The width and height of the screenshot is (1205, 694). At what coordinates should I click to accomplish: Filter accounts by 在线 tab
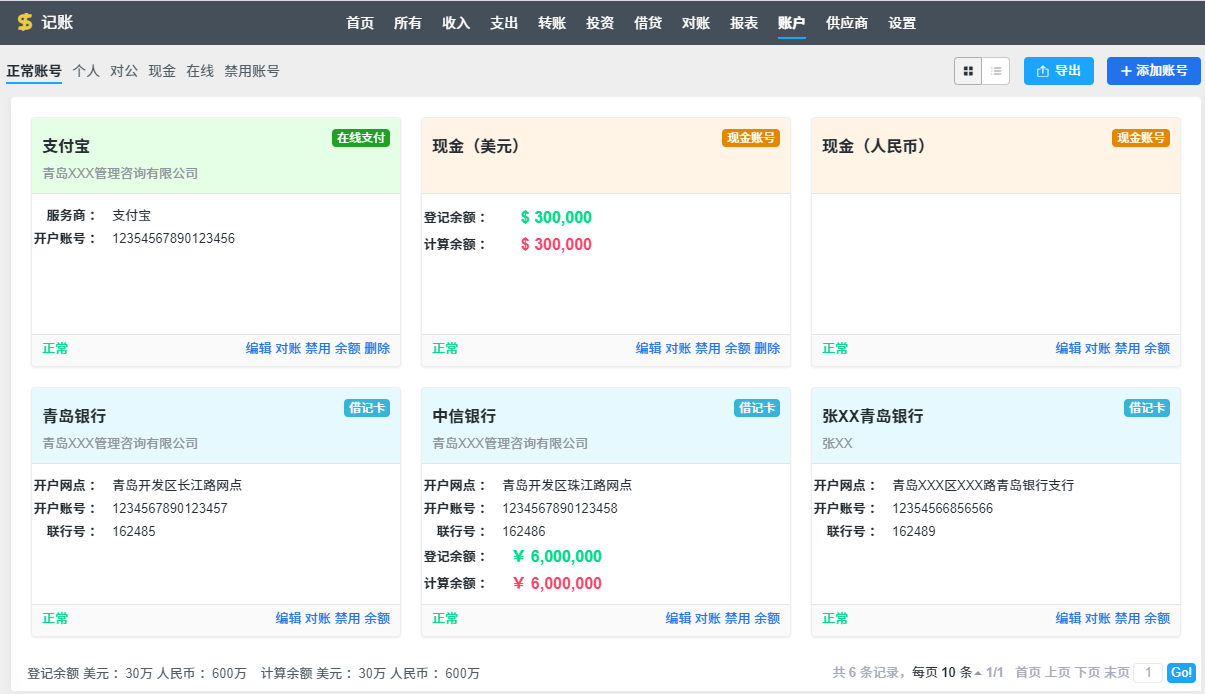point(200,71)
